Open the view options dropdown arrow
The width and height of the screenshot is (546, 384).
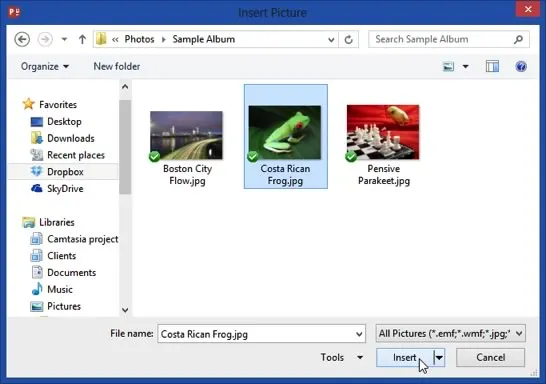[466, 66]
